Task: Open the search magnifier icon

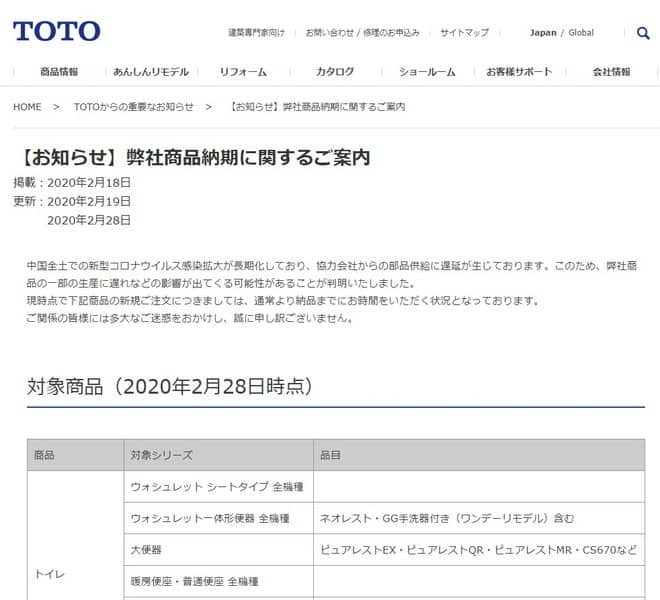Action: tap(643, 33)
